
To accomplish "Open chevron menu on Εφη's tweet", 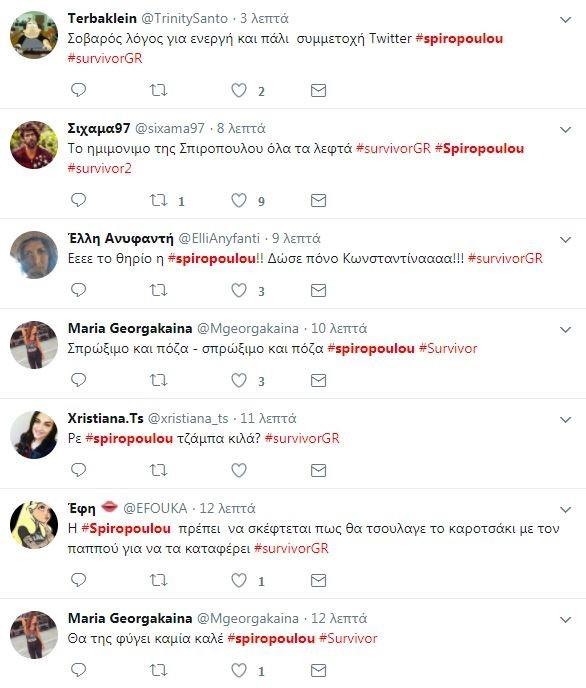I will (565, 509).
